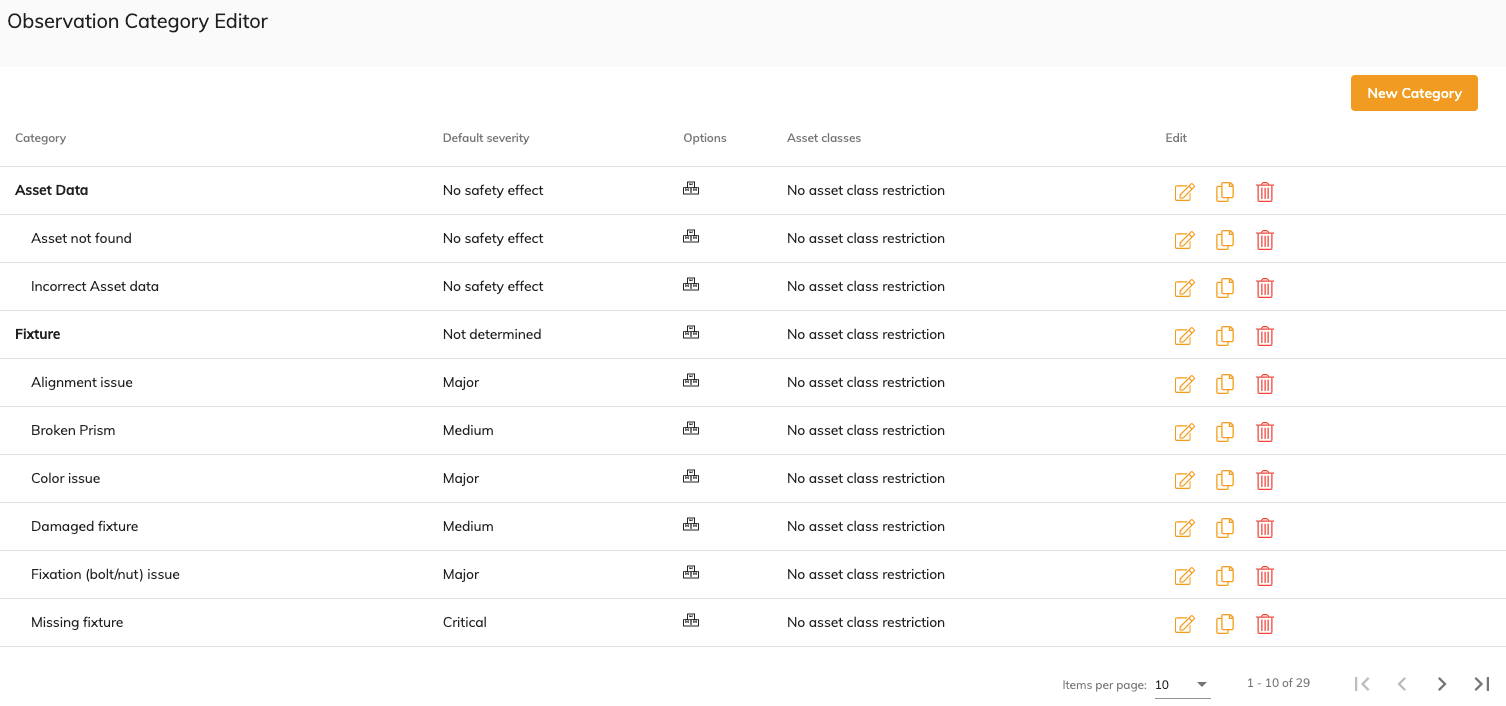The width and height of the screenshot is (1506, 706).
Task: Edit the Alignment issue category
Action: click(x=1184, y=384)
